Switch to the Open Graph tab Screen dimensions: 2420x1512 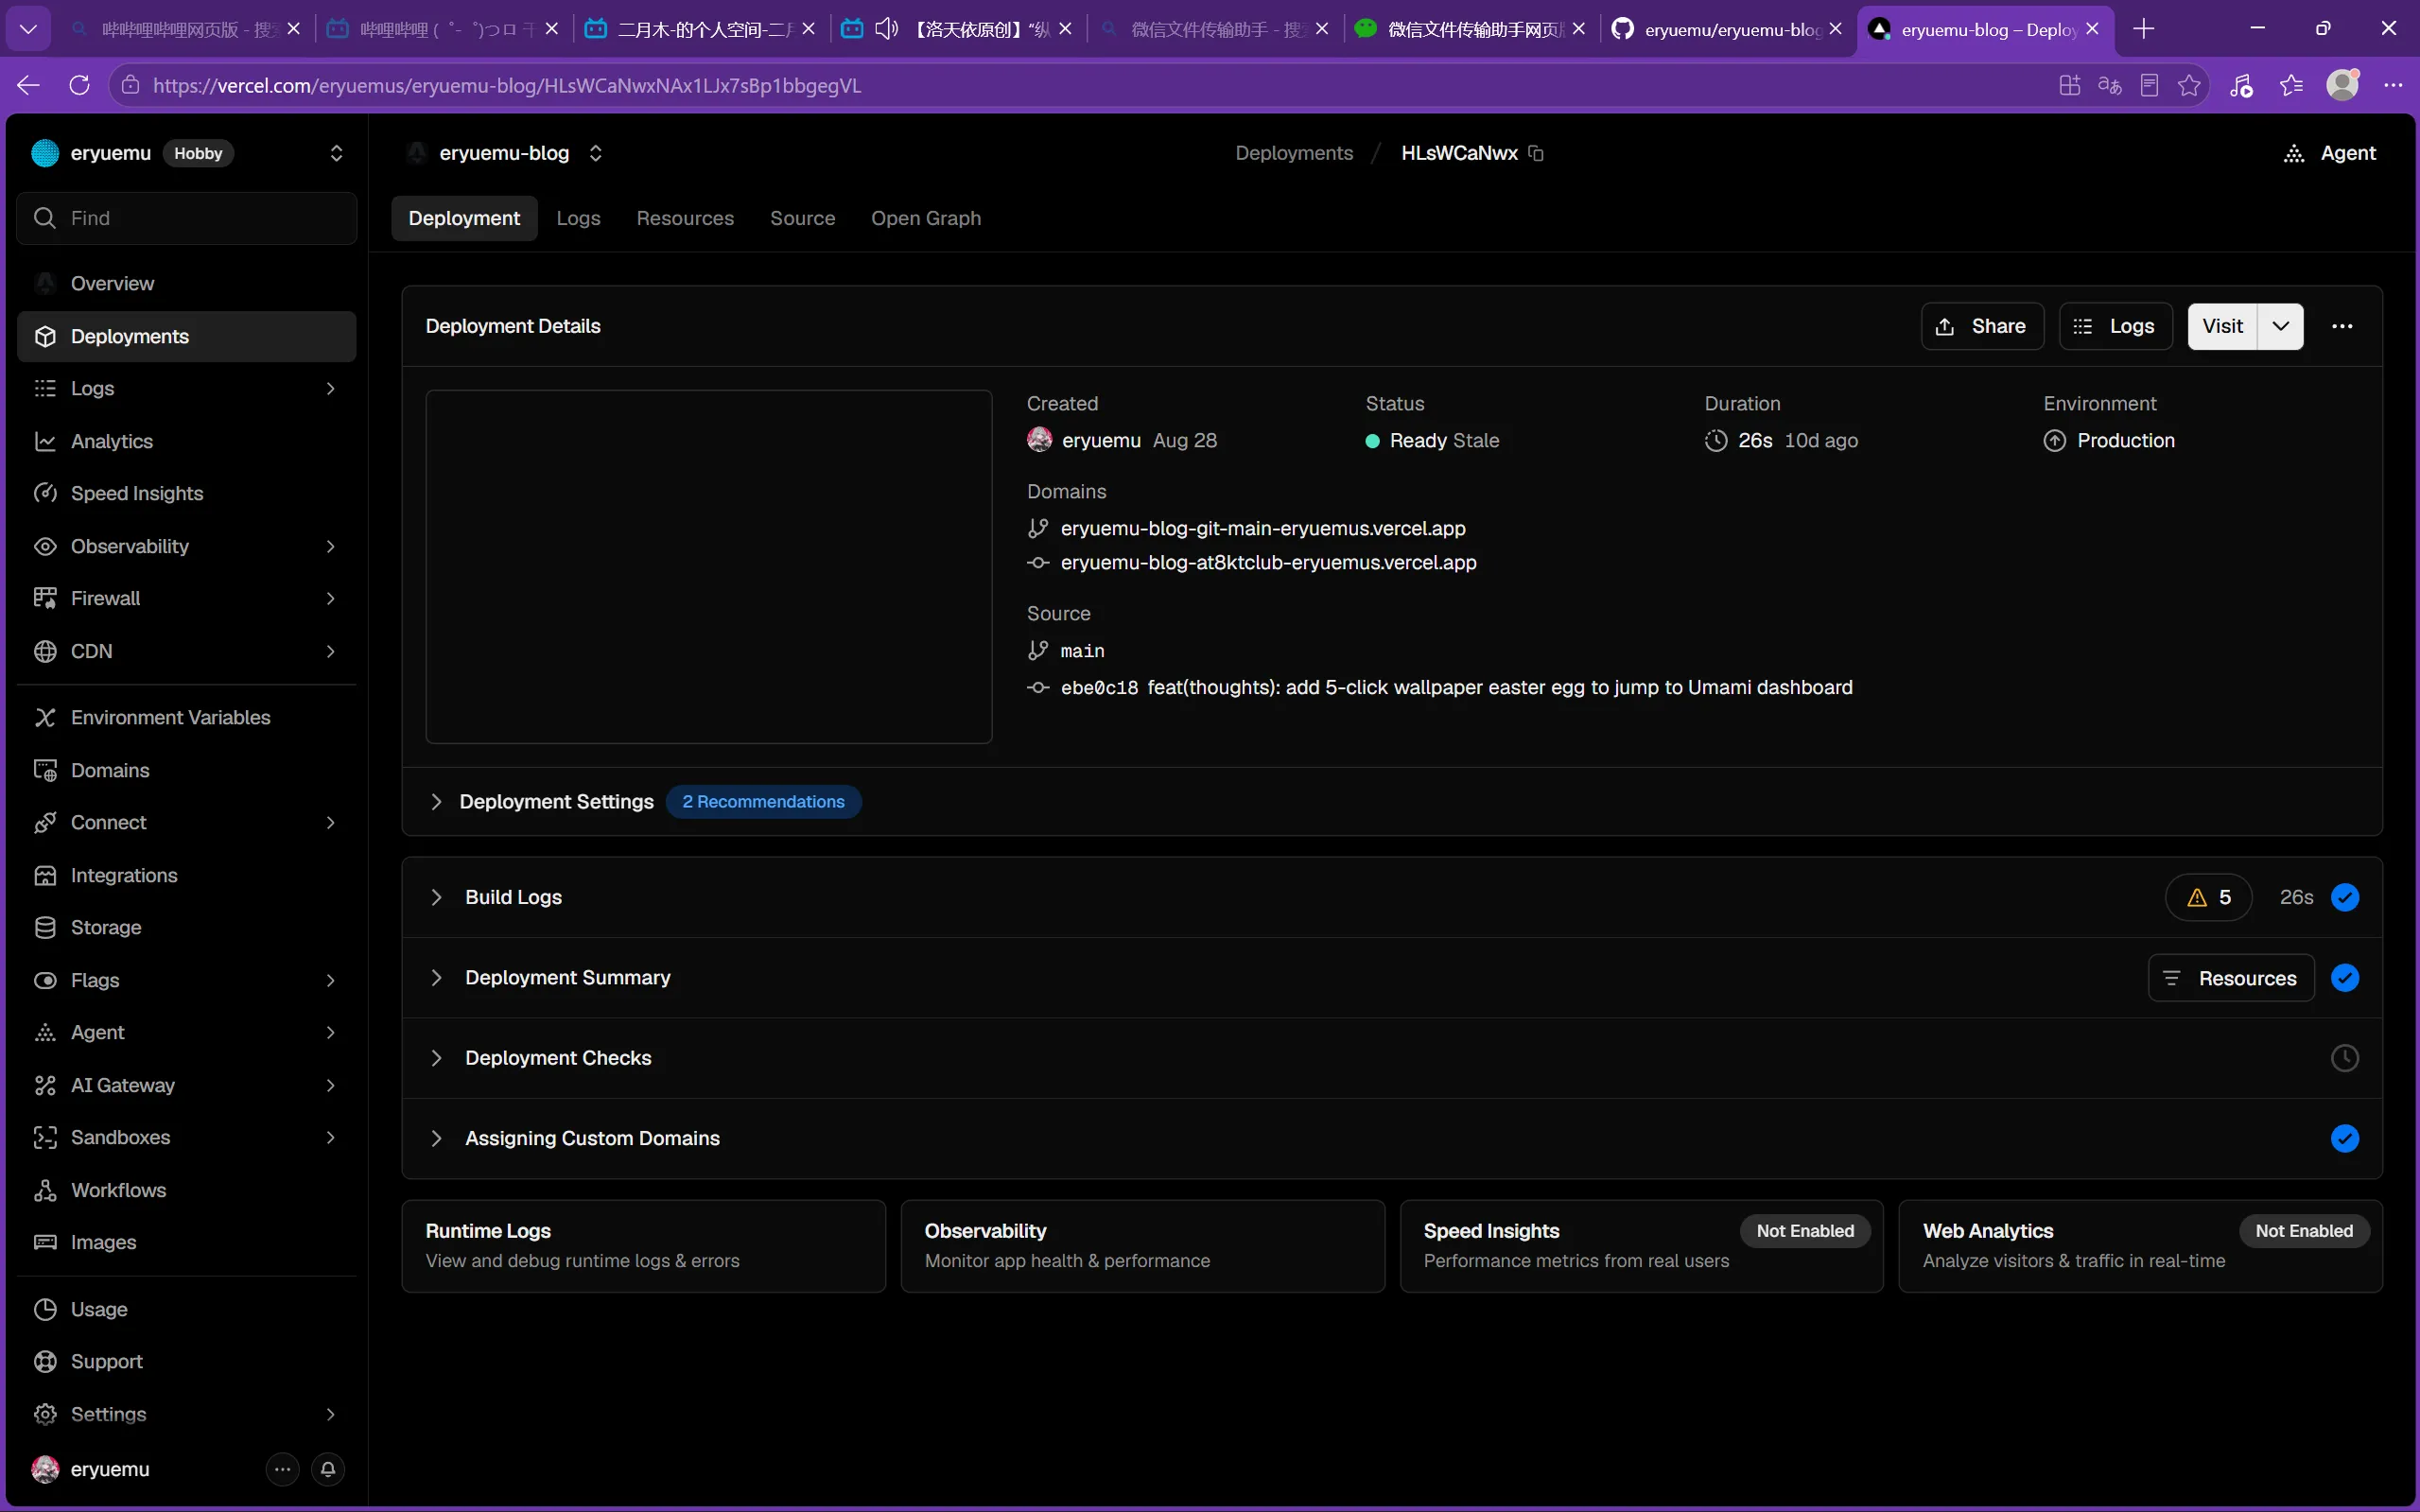click(926, 218)
